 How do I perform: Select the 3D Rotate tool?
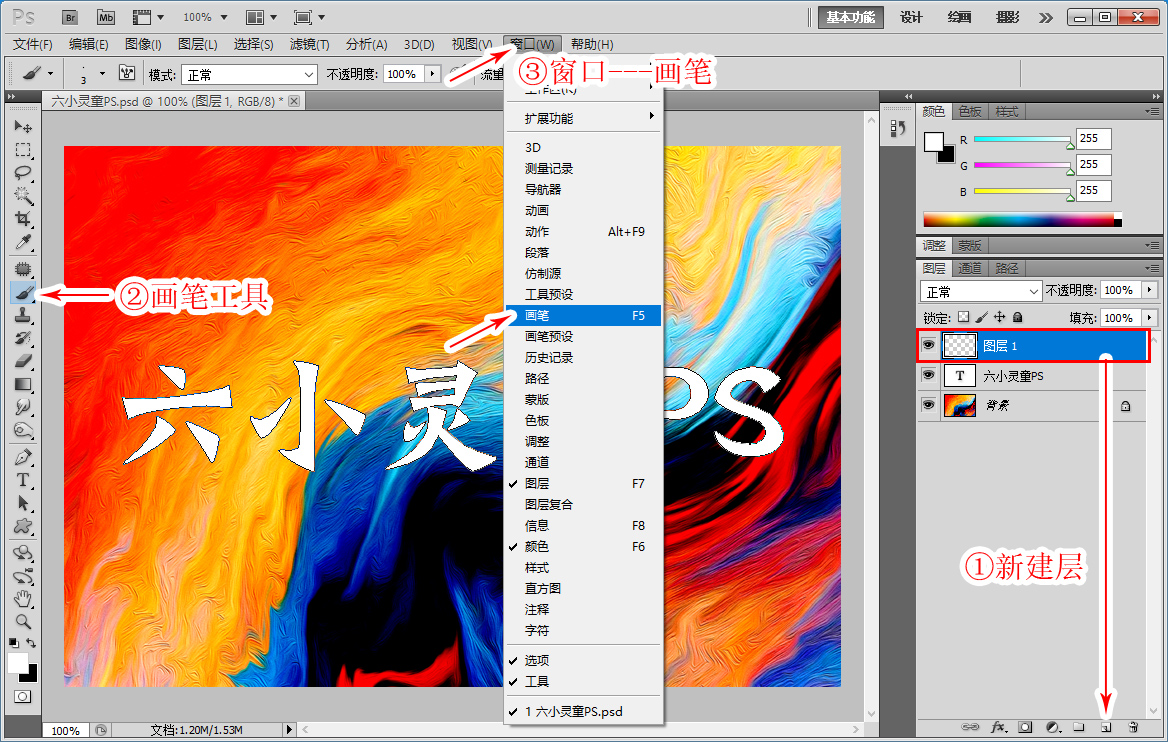(x=23, y=553)
